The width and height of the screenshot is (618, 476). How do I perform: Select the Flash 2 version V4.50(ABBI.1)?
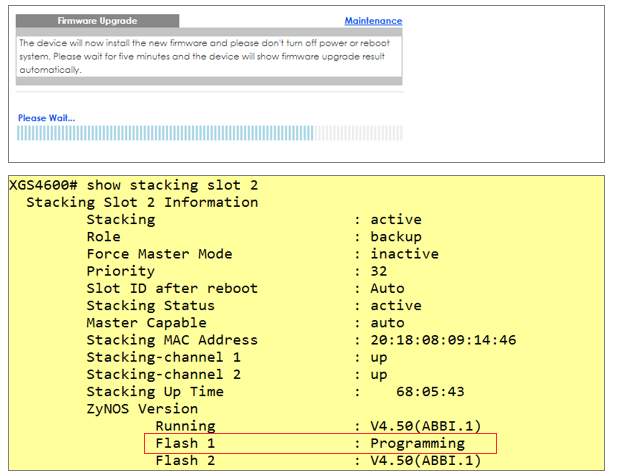point(425,460)
